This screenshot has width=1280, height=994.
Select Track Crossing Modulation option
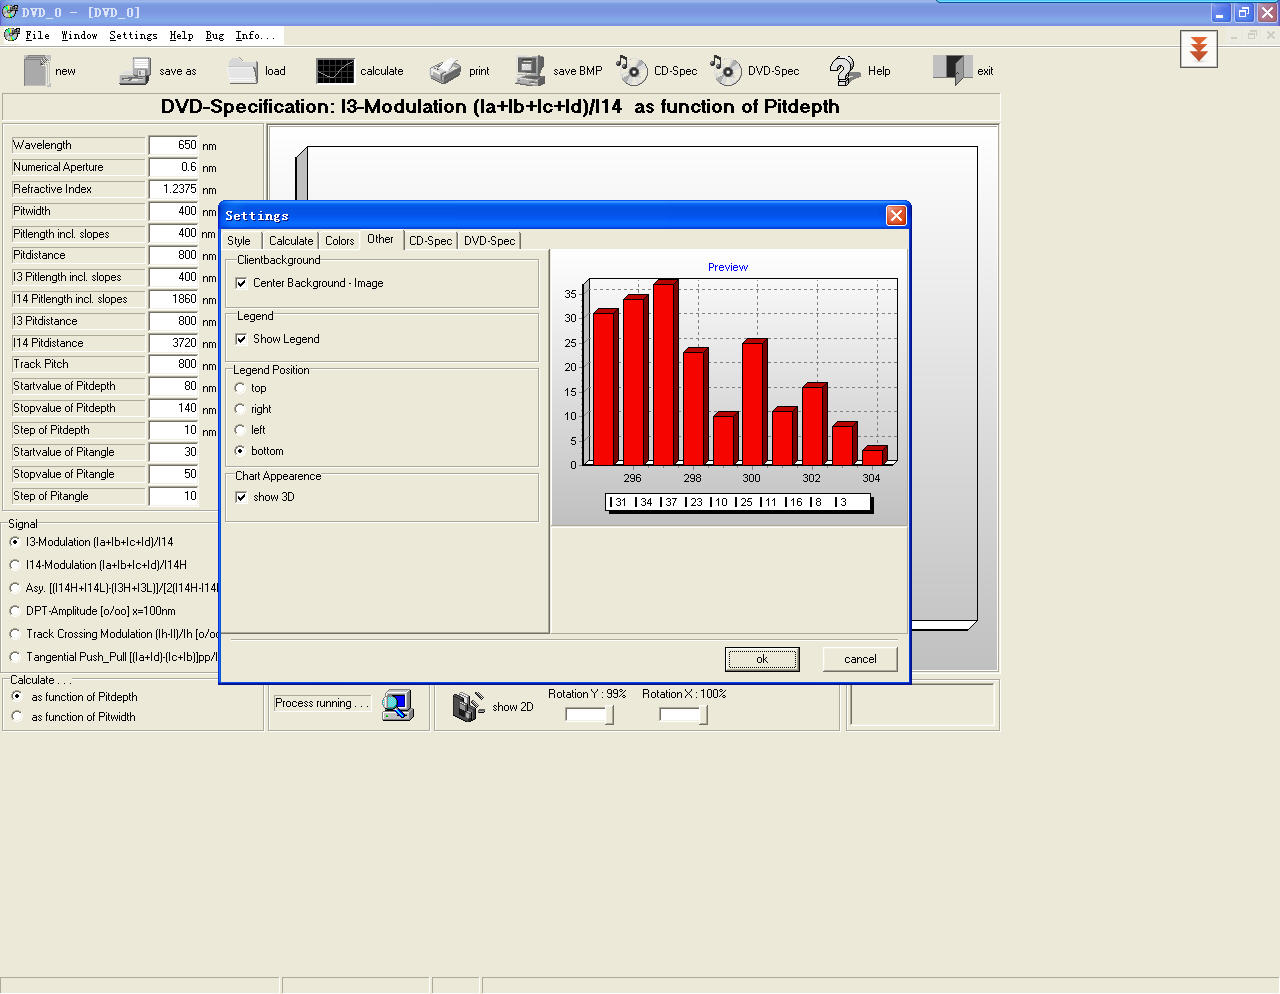(x=15, y=634)
